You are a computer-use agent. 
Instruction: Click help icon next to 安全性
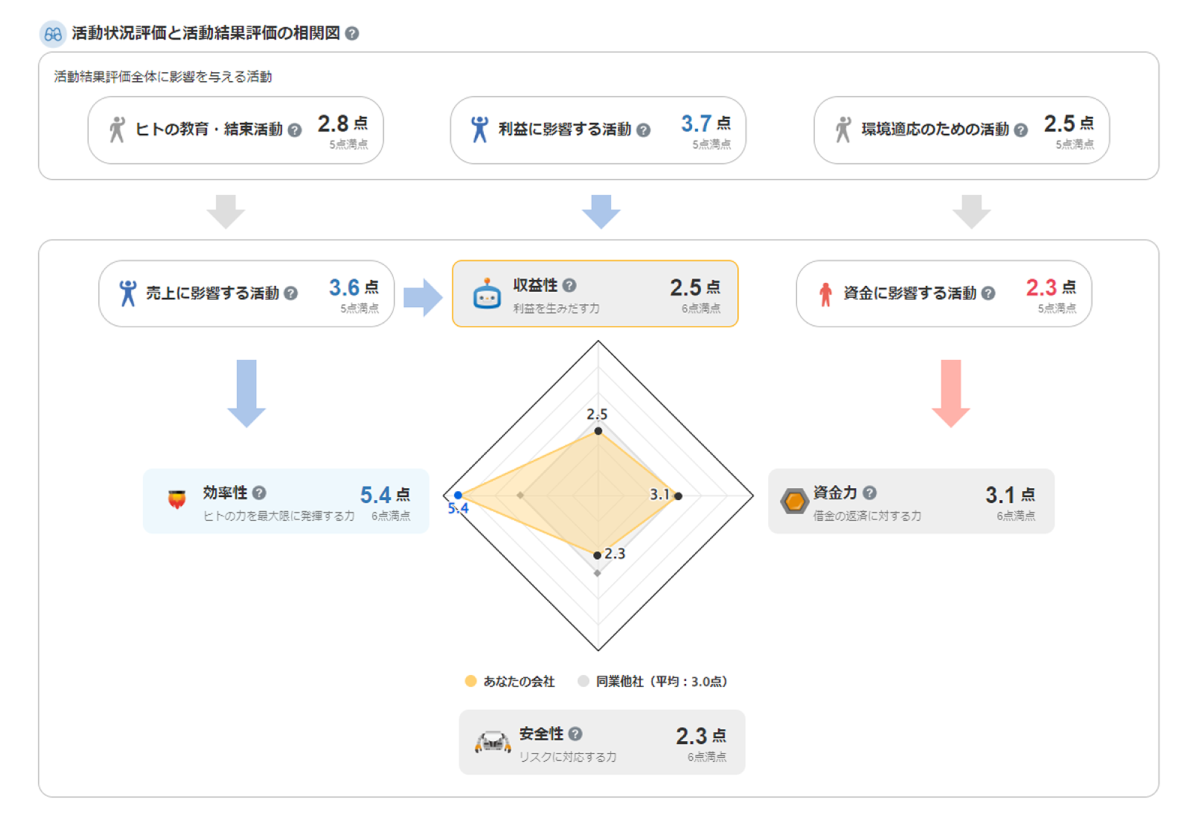(x=575, y=734)
